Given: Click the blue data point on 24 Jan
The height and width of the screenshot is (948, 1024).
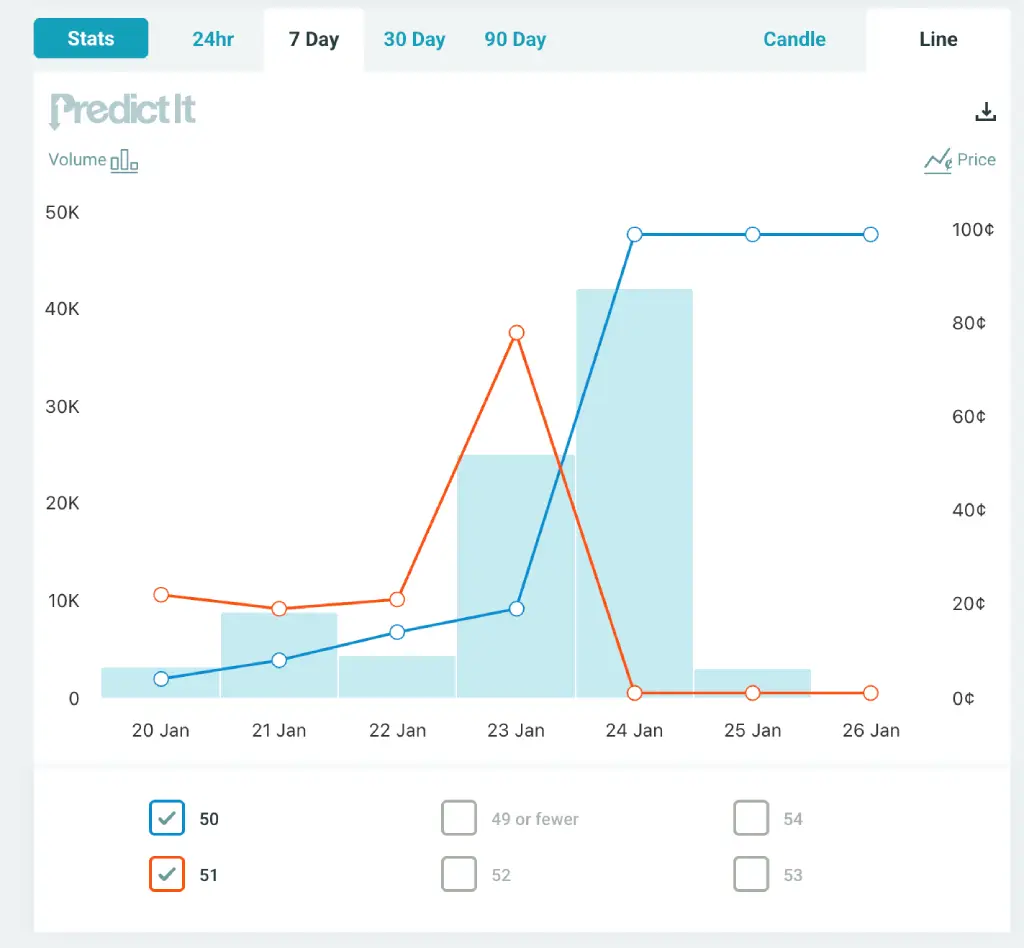Looking at the screenshot, I should [x=634, y=234].
